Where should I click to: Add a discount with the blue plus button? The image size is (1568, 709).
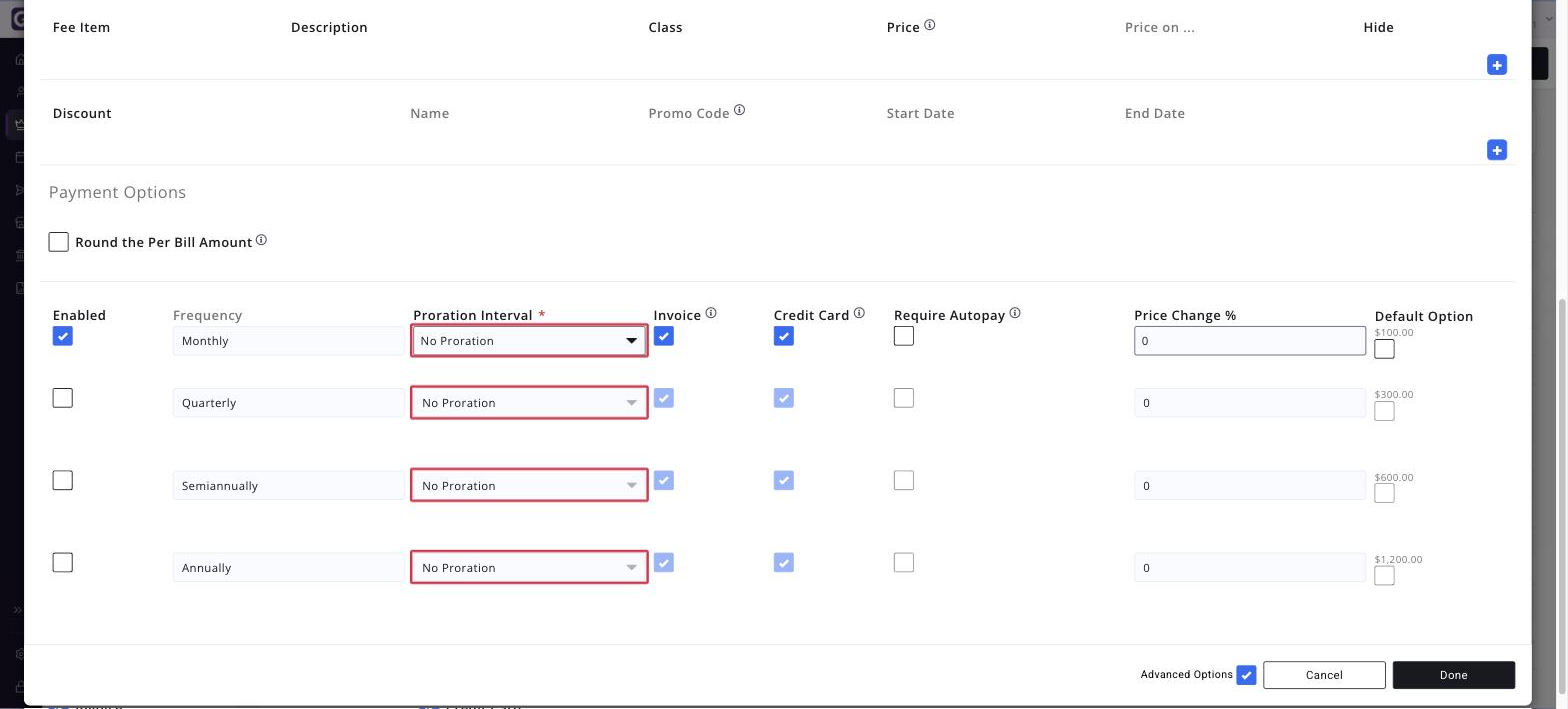click(1496, 150)
